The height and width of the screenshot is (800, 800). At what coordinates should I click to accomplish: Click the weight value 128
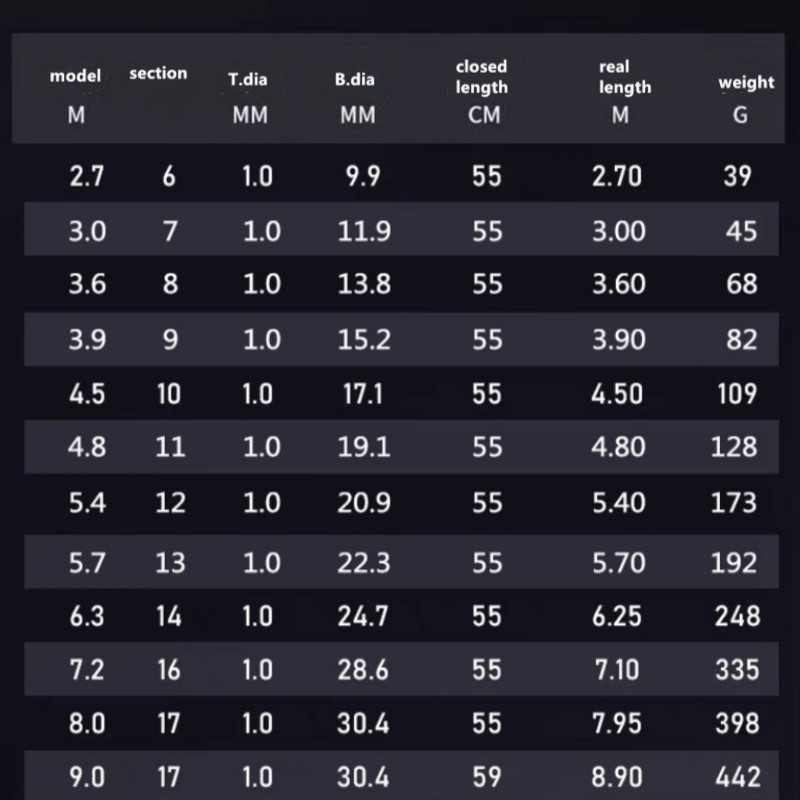(x=734, y=447)
